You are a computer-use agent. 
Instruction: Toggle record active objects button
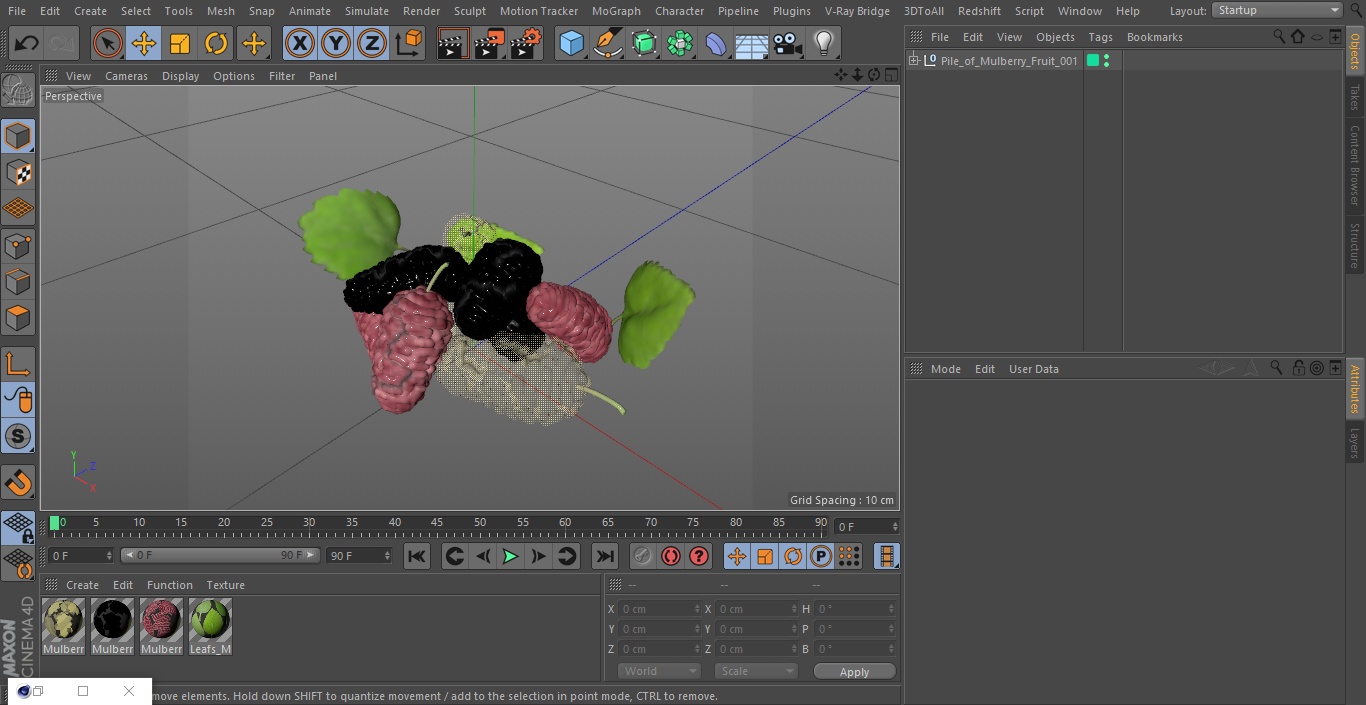pos(643,557)
